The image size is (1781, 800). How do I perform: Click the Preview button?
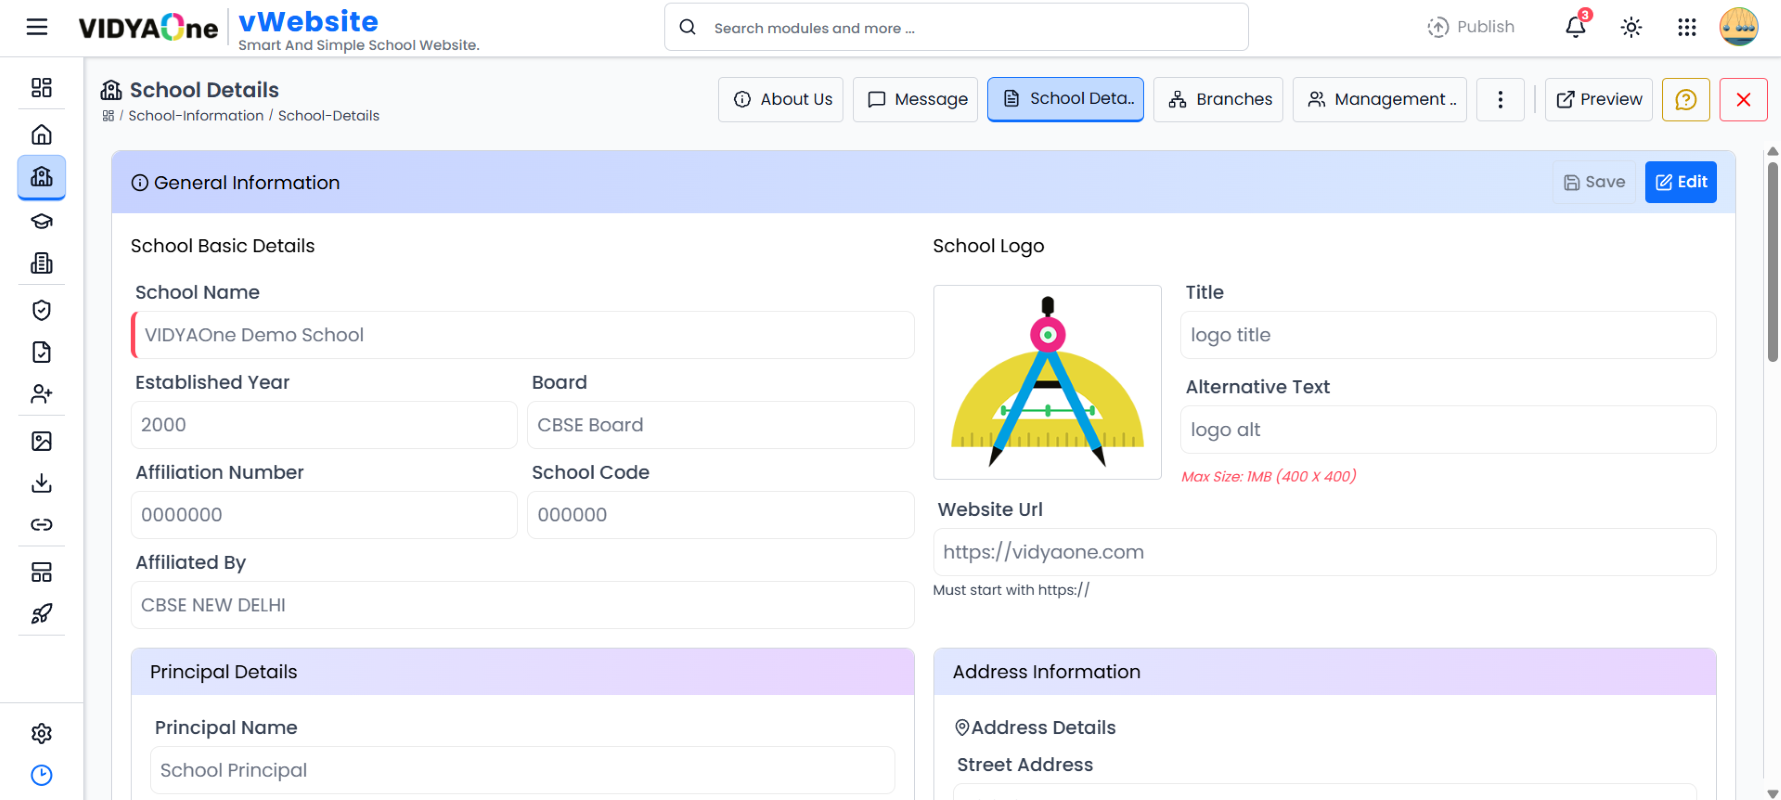tap(1598, 99)
